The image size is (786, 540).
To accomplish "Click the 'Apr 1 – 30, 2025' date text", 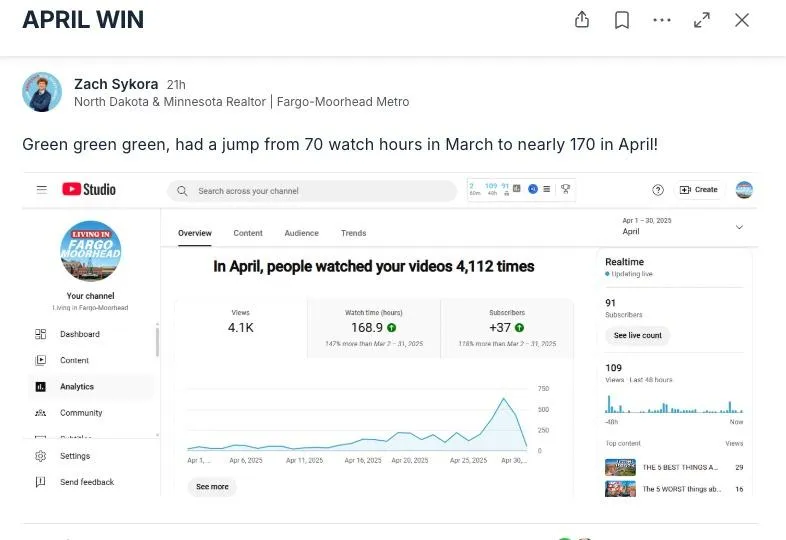I will (x=647, y=221).
